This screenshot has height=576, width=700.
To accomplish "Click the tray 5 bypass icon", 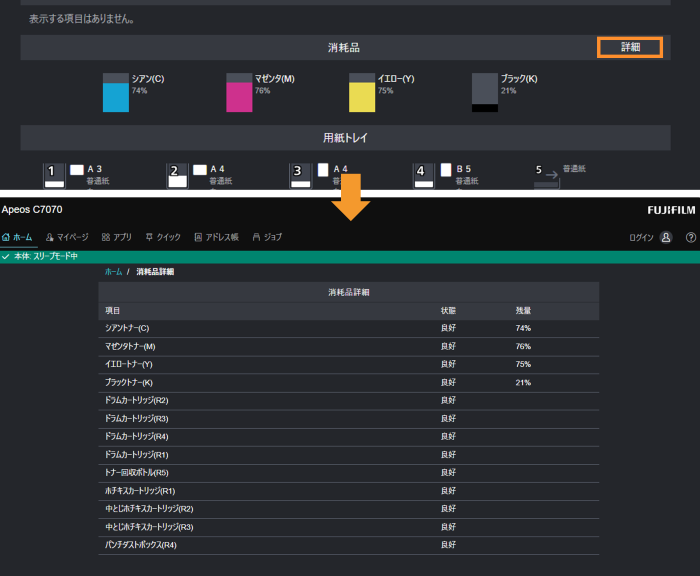I will coord(546,177).
